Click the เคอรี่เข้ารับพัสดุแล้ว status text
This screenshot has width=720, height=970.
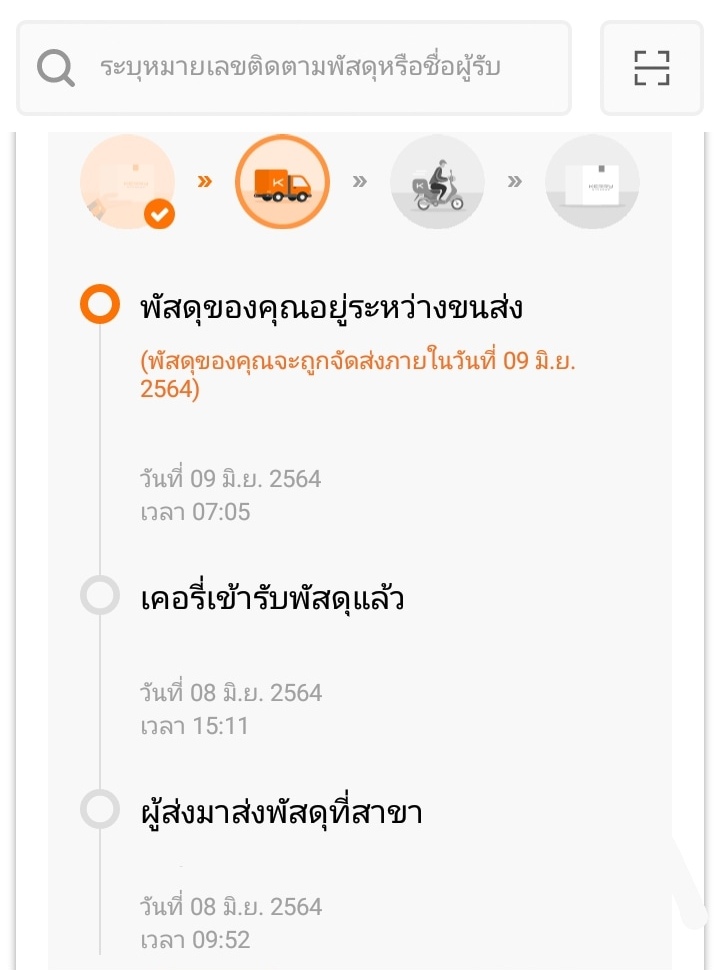pos(272,599)
